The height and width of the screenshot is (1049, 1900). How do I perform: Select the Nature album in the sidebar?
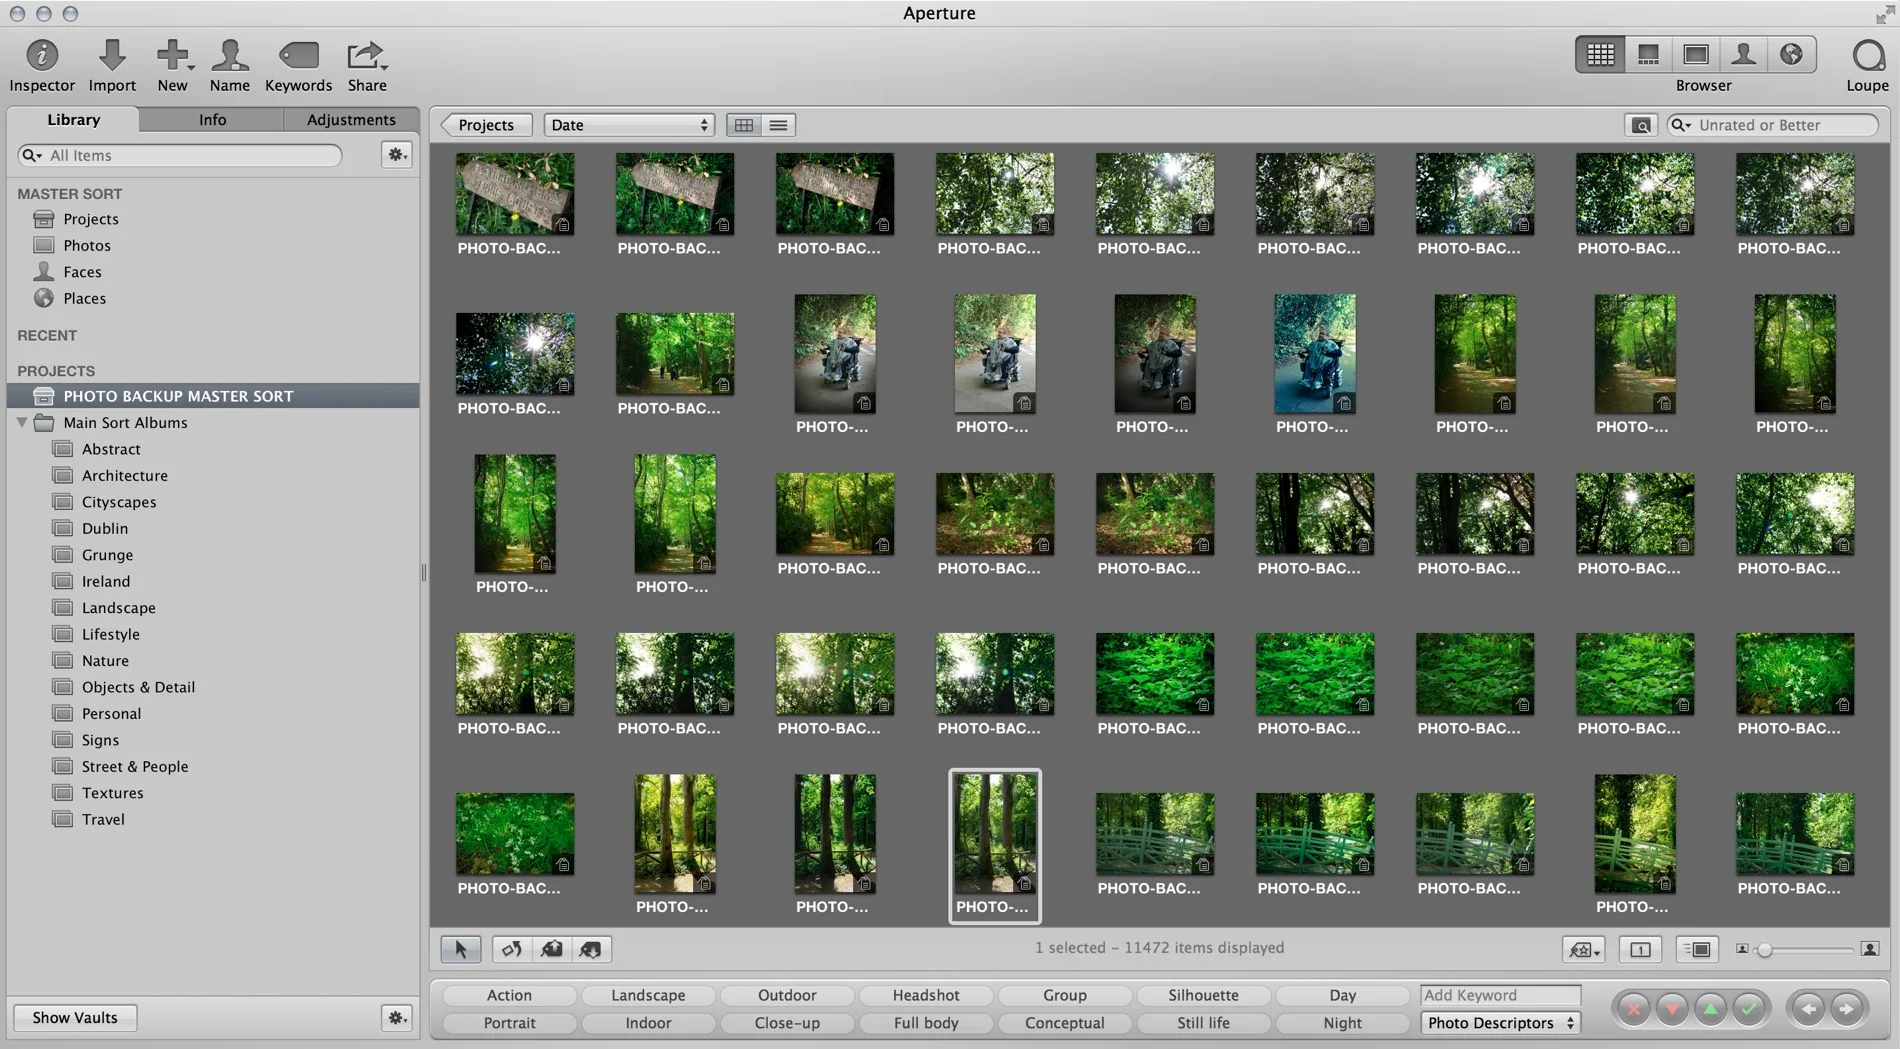tap(103, 660)
